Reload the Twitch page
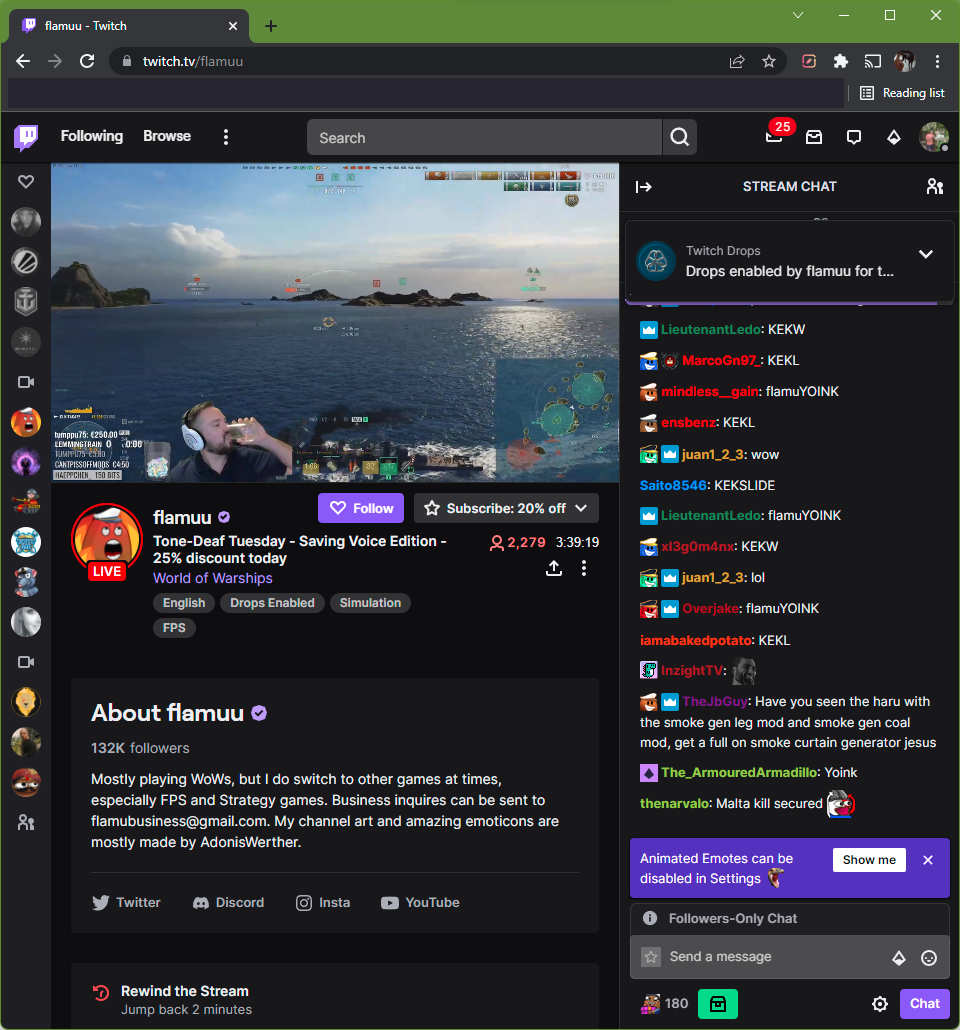The image size is (960, 1030). click(87, 61)
